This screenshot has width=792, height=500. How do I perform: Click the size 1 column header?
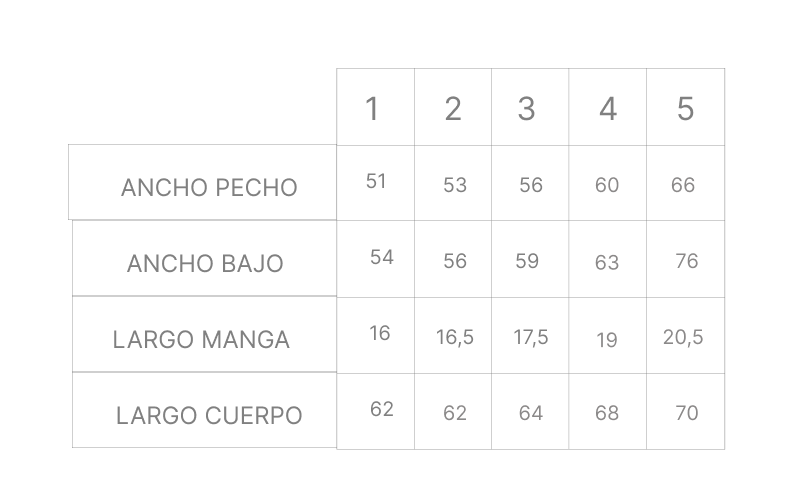[372, 108]
